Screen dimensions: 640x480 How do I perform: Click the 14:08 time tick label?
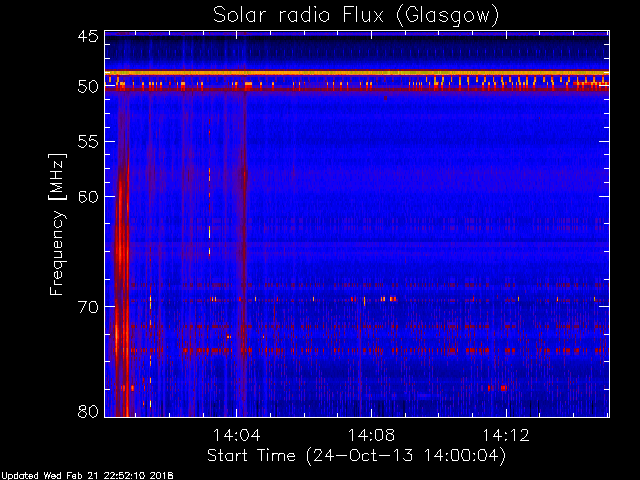(371, 435)
